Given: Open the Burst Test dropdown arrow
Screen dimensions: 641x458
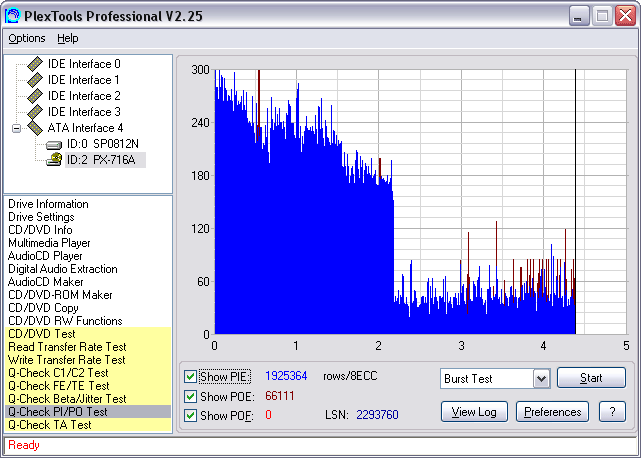Looking at the screenshot, I should tap(541, 379).
